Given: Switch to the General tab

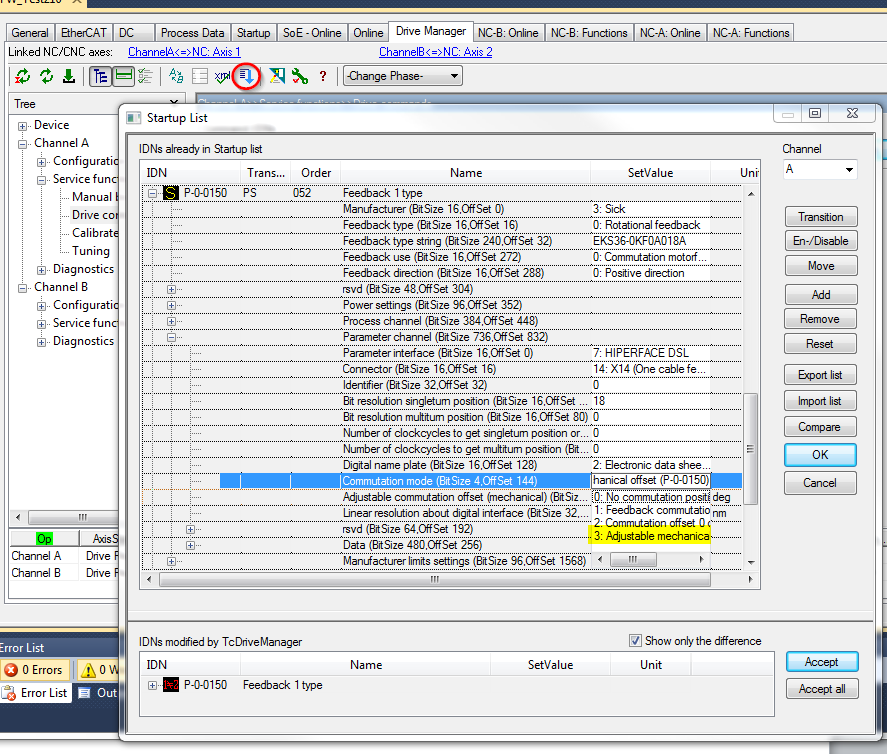Looking at the screenshot, I should click(30, 33).
